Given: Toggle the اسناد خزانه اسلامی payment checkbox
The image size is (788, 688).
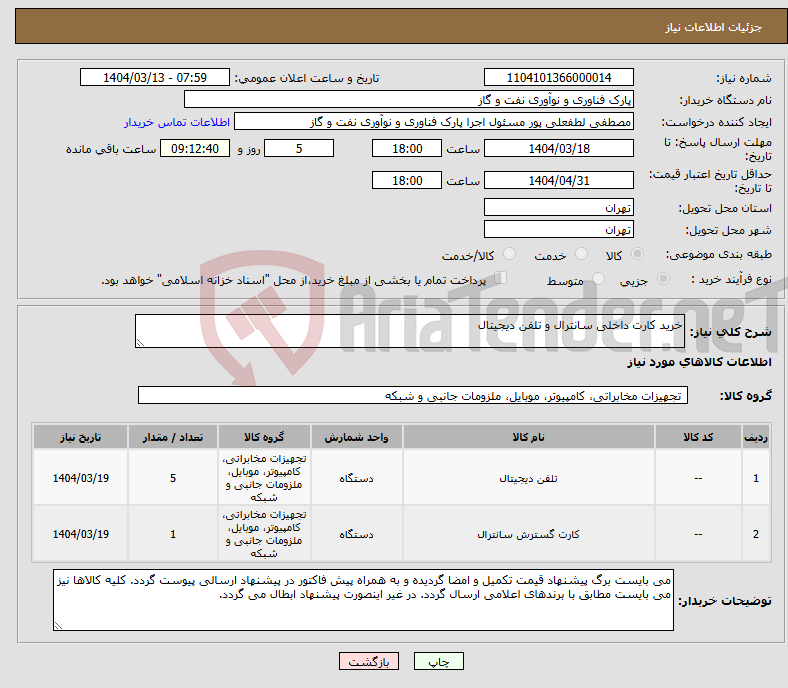Looking at the screenshot, I should [501, 278].
